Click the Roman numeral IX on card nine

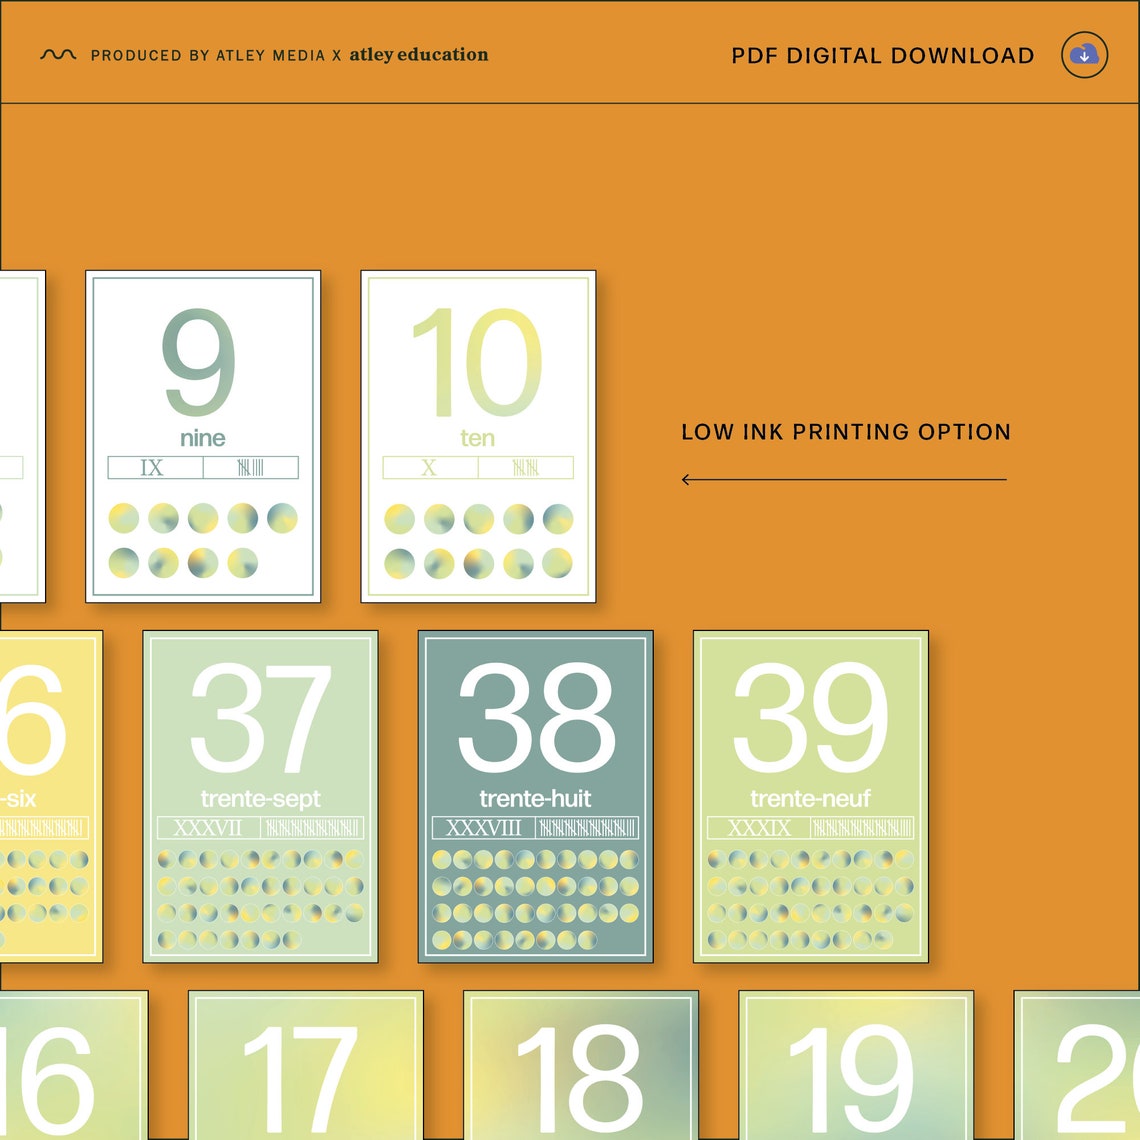150,467
